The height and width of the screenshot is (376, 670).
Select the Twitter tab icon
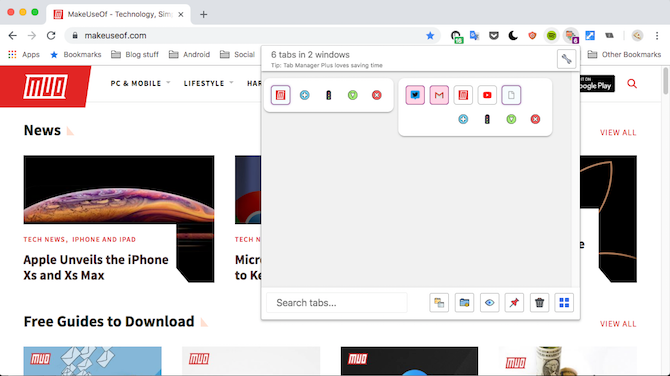pos(415,95)
